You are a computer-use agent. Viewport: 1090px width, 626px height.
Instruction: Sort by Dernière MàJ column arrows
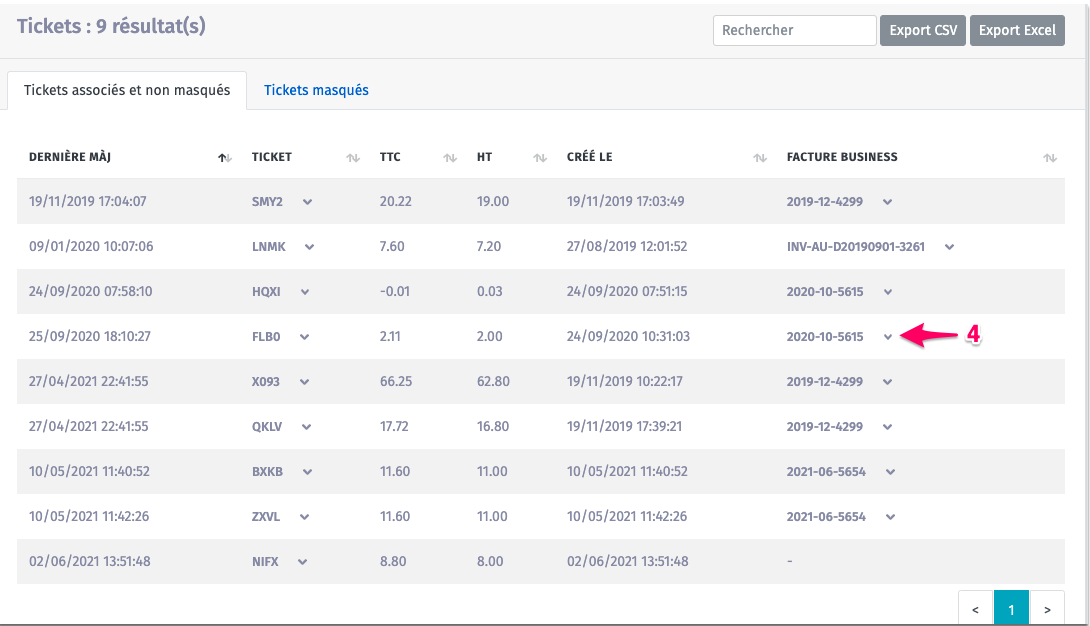tap(225, 158)
